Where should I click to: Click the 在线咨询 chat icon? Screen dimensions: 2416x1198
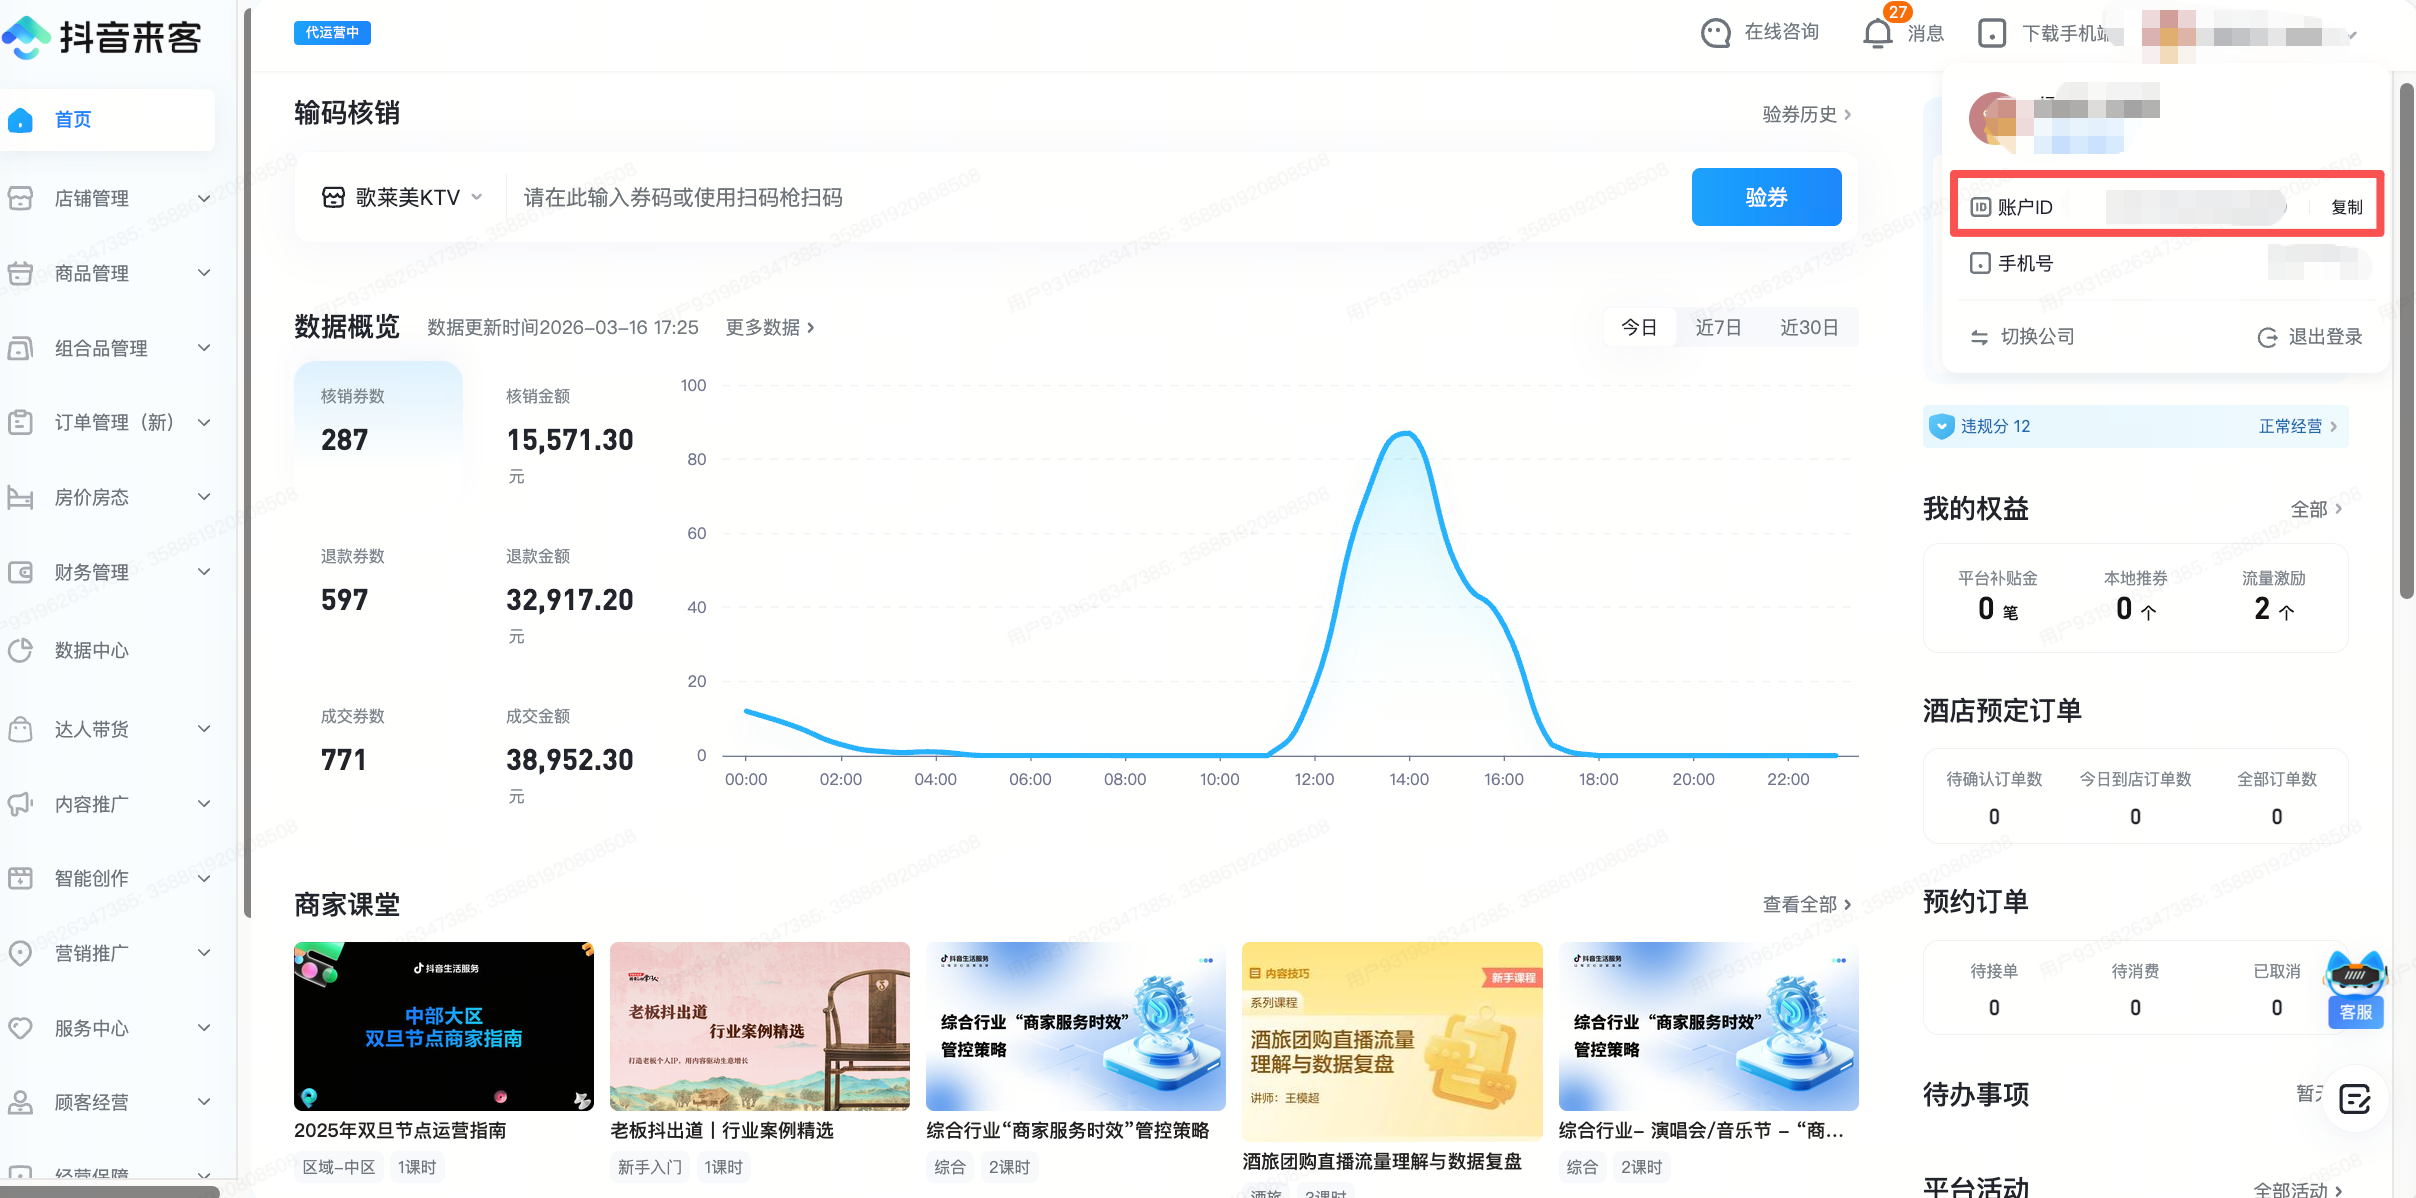(x=1715, y=32)
